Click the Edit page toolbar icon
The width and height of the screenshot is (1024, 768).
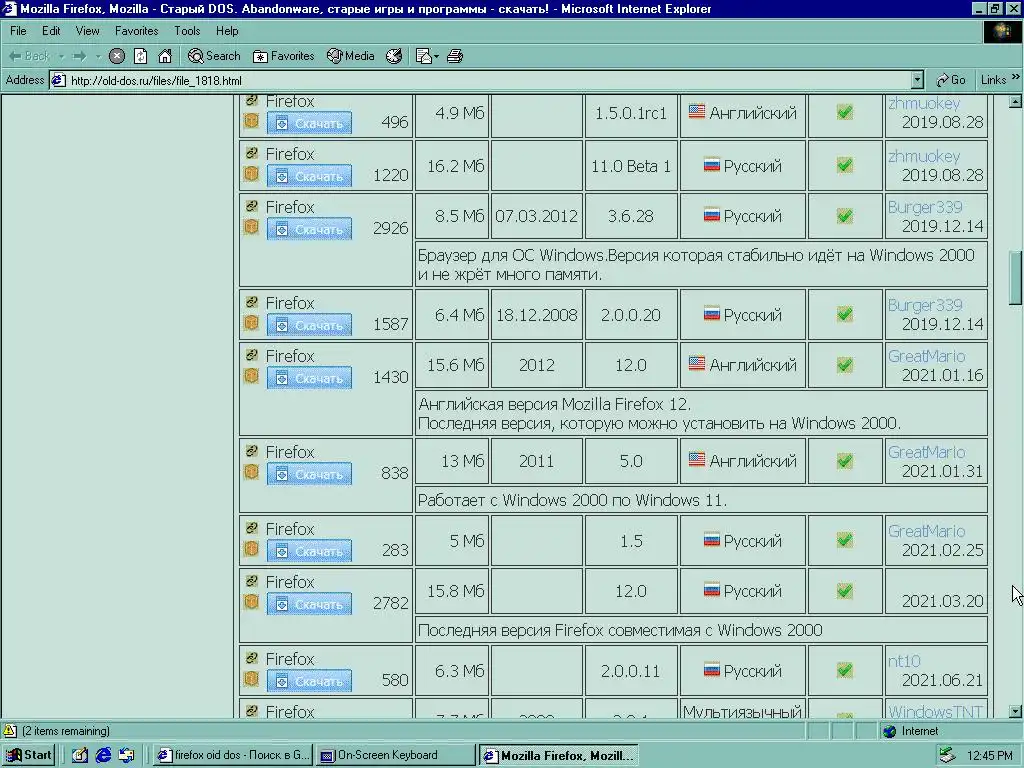point(423,56)
